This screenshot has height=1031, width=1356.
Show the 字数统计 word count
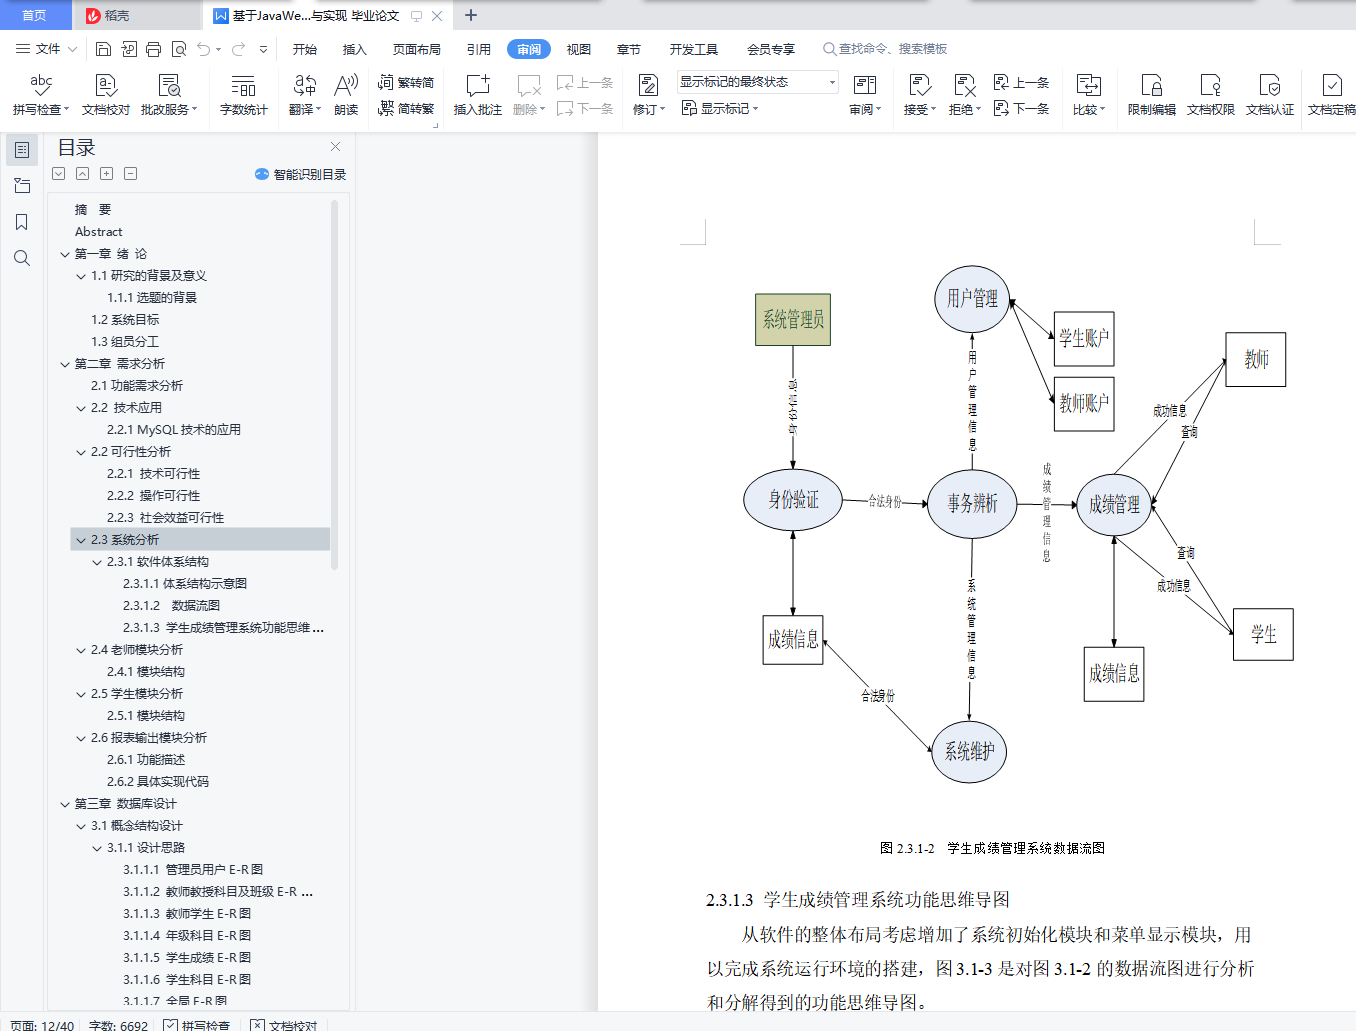[244, 95]
